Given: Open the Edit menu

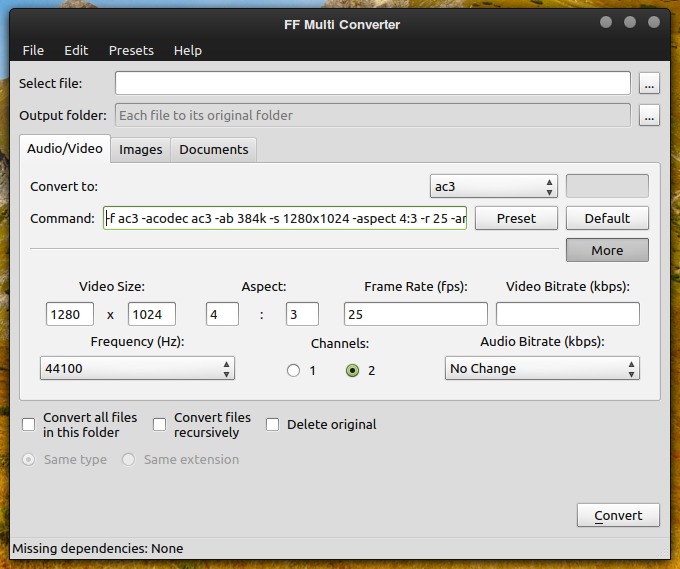Looking at the screenshot, I should [x=76, y=50].
